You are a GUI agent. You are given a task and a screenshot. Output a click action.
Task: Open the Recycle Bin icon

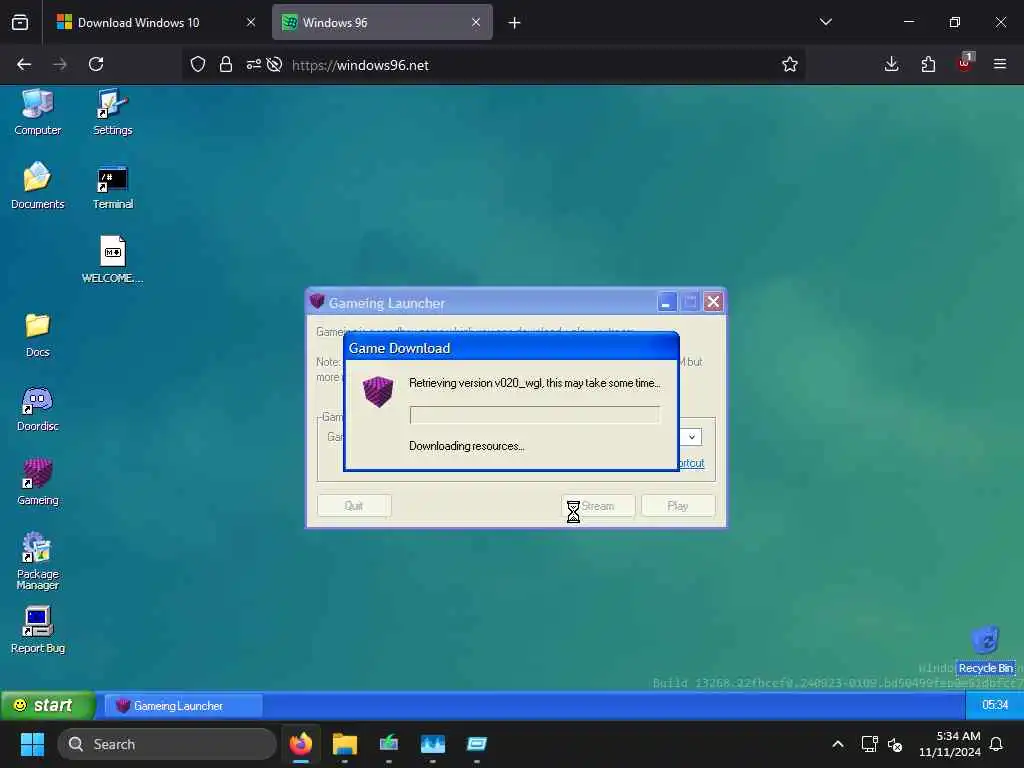985,650
